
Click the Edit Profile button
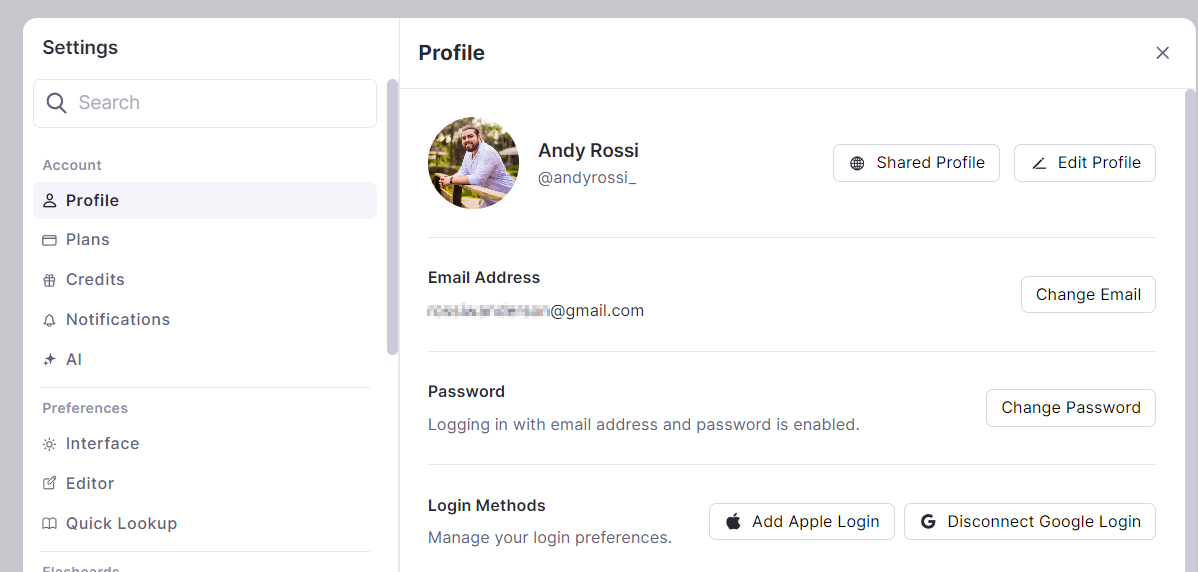pos(1084,163)
